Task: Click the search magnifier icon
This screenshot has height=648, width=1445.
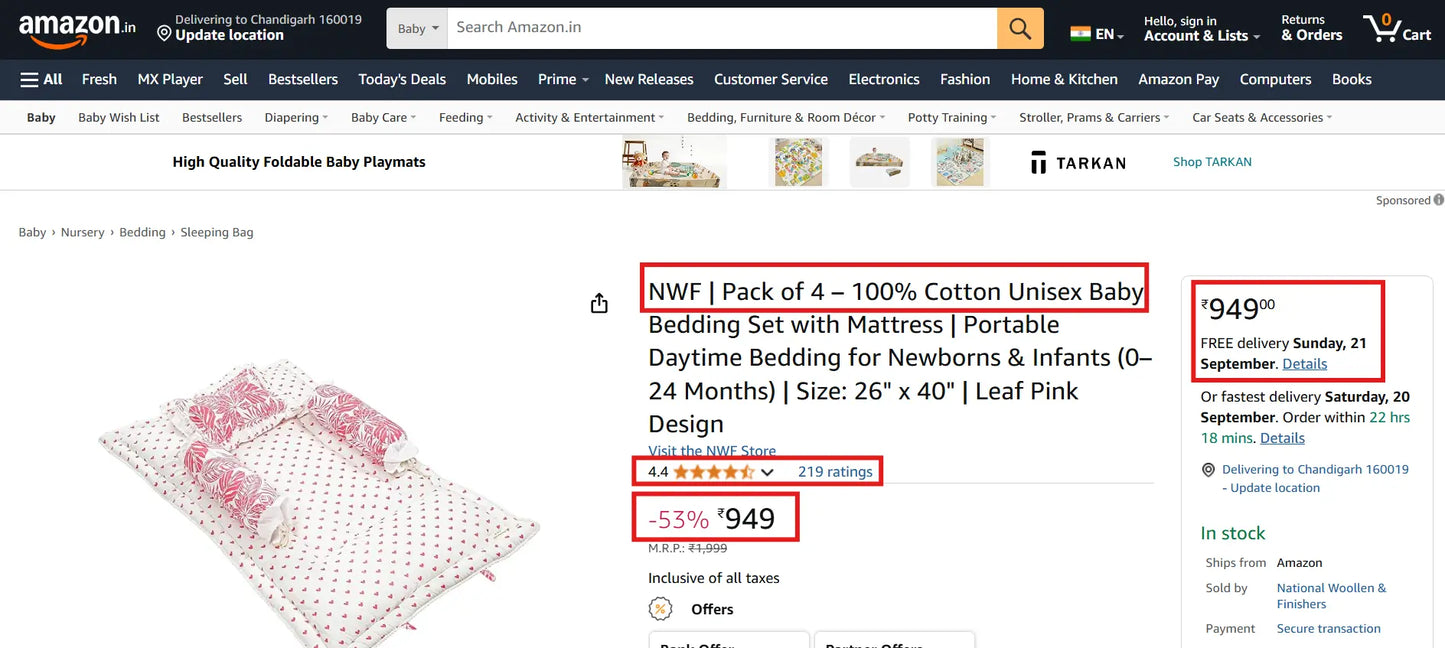Action: 1019,27
